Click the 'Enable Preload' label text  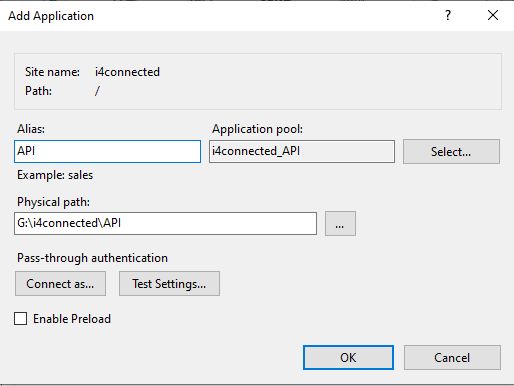click(x=72, y=319)
